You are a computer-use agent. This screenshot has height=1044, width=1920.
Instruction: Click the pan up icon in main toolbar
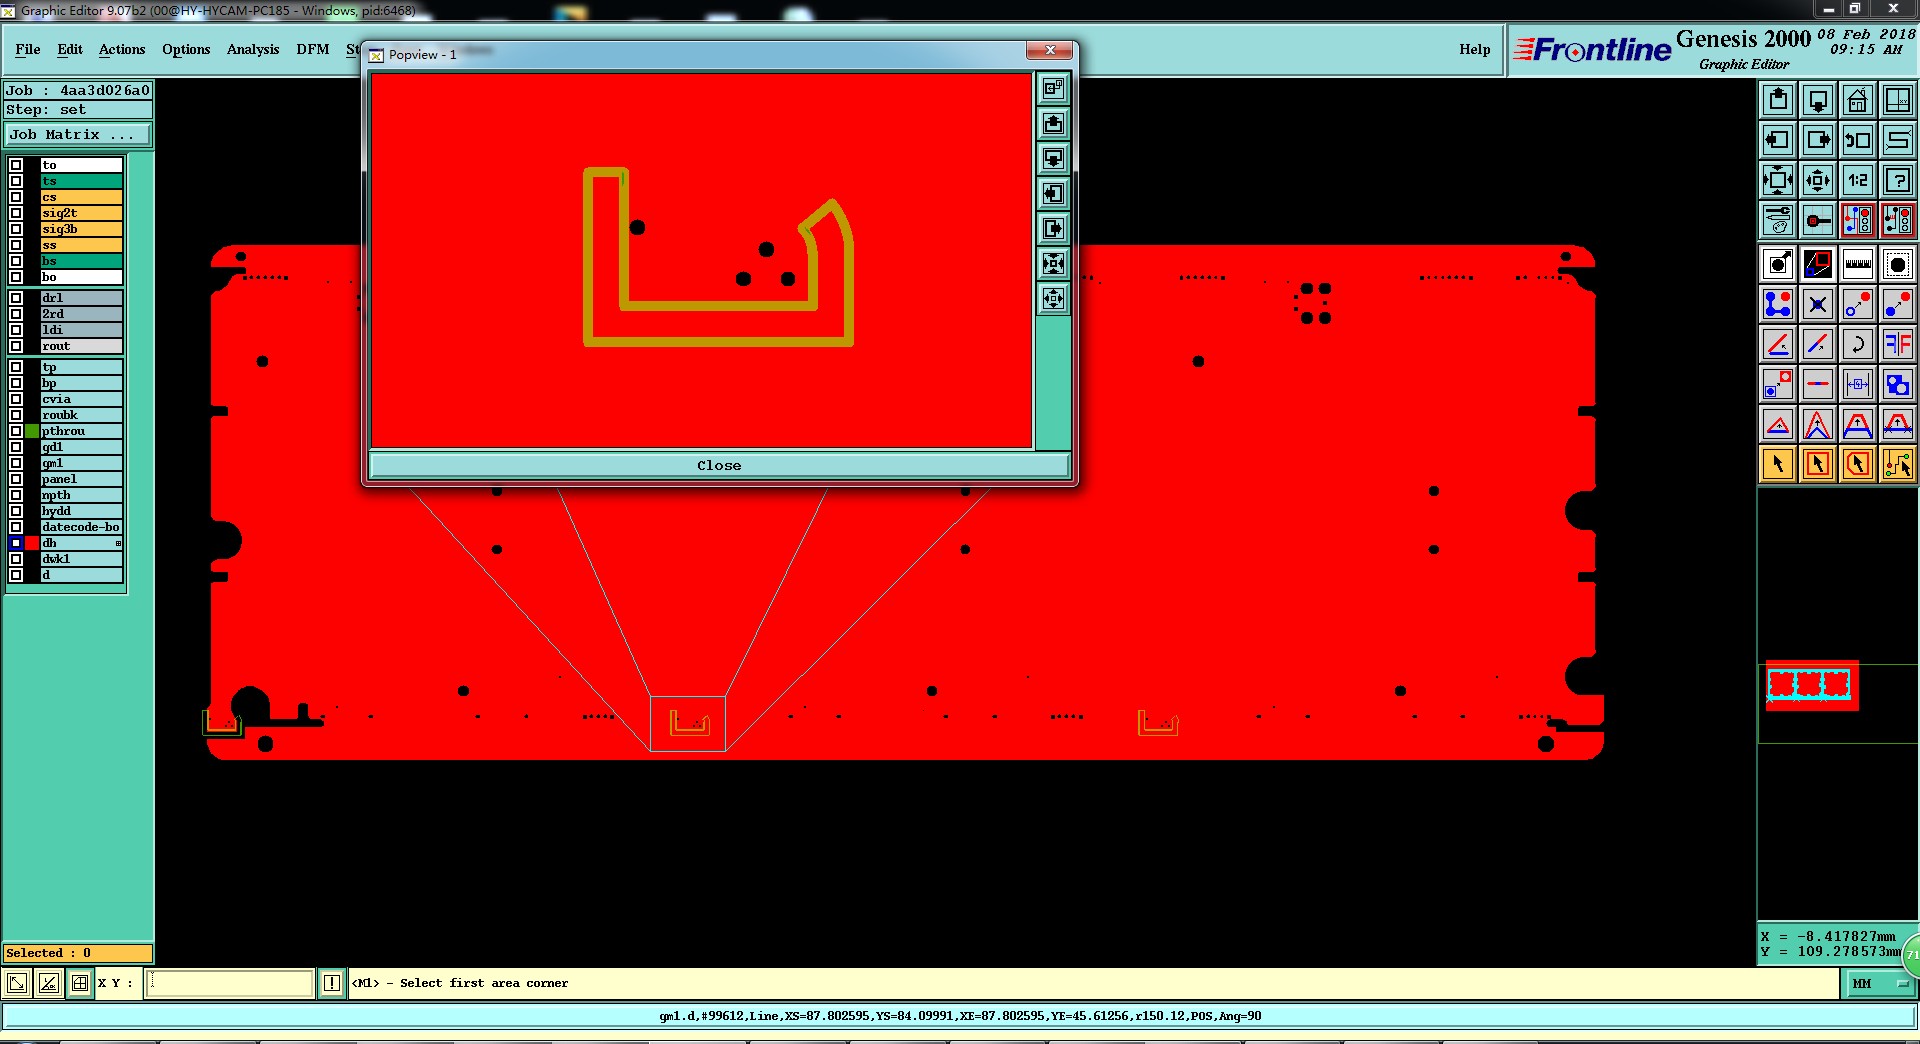1778,100
